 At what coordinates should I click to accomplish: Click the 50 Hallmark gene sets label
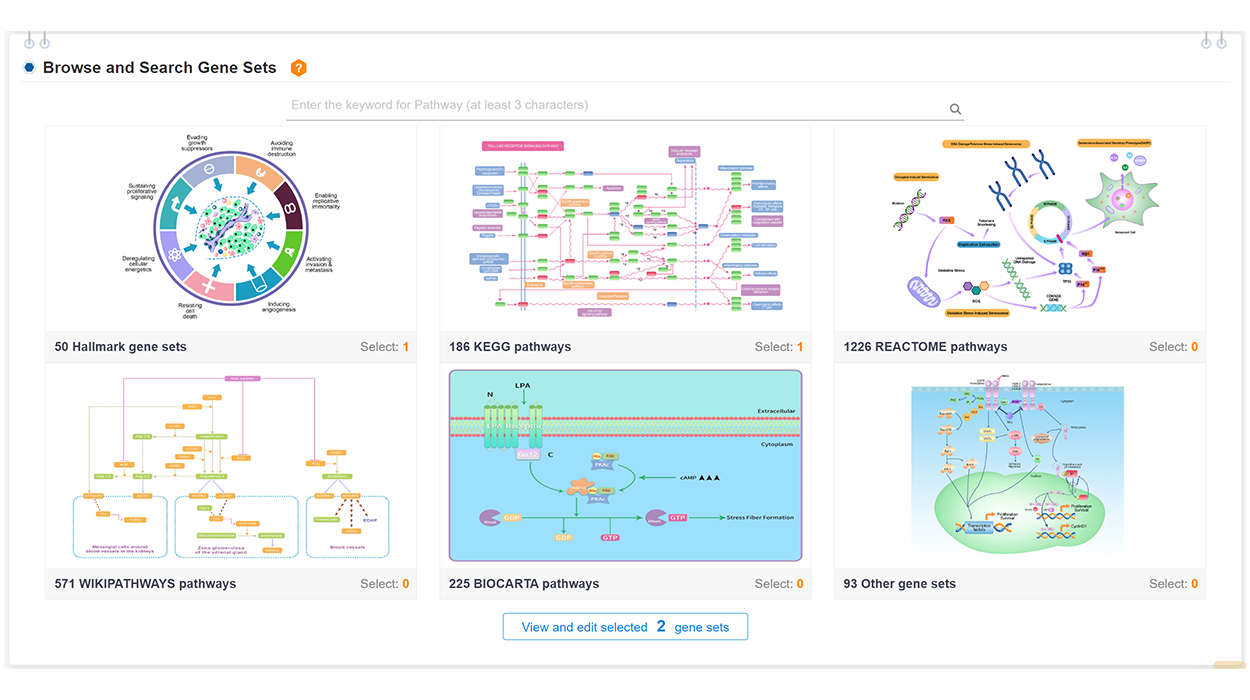pyautogui.click(x=121, y=347)
